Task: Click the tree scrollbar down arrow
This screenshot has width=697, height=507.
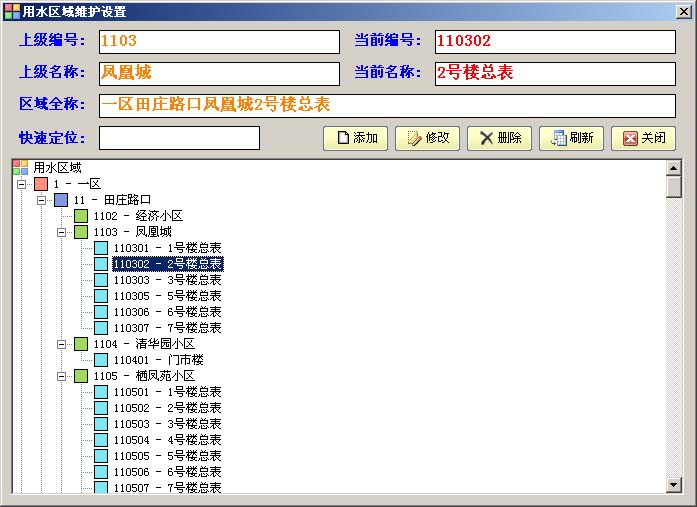Action: coord(674,485)
